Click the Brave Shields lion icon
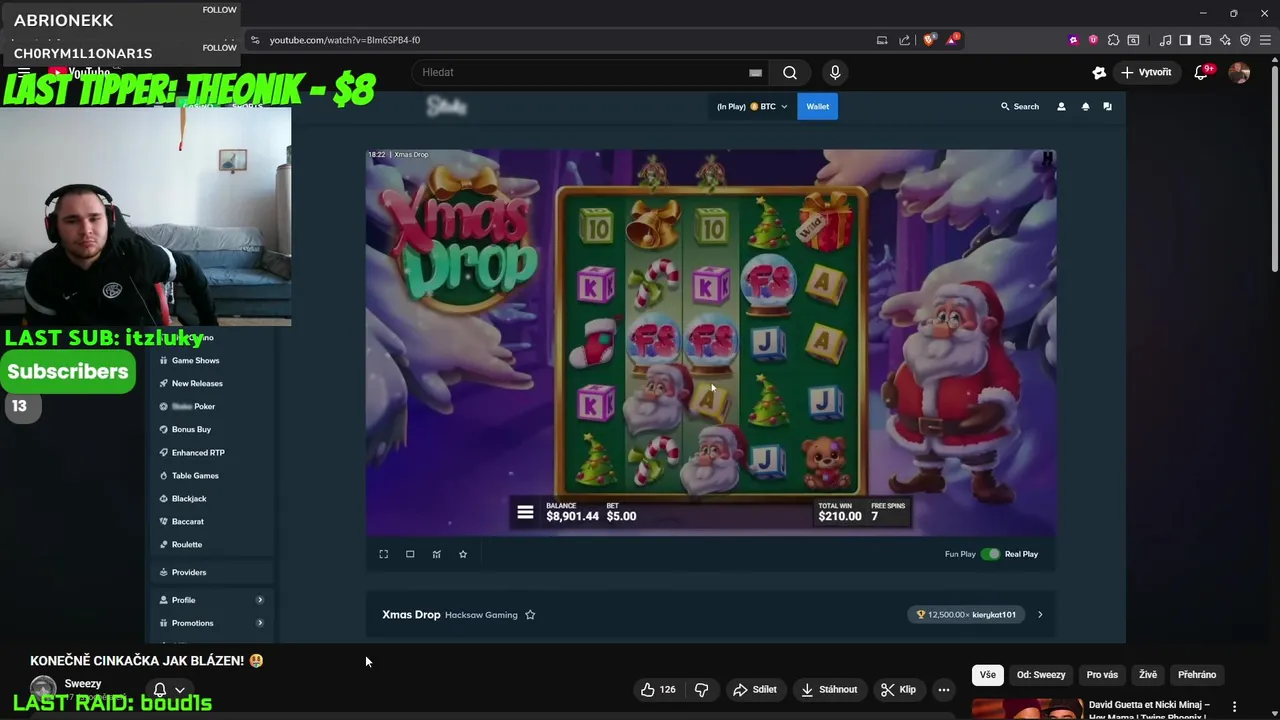Viewport: 1280px width, 720px height. coord(929,40)
